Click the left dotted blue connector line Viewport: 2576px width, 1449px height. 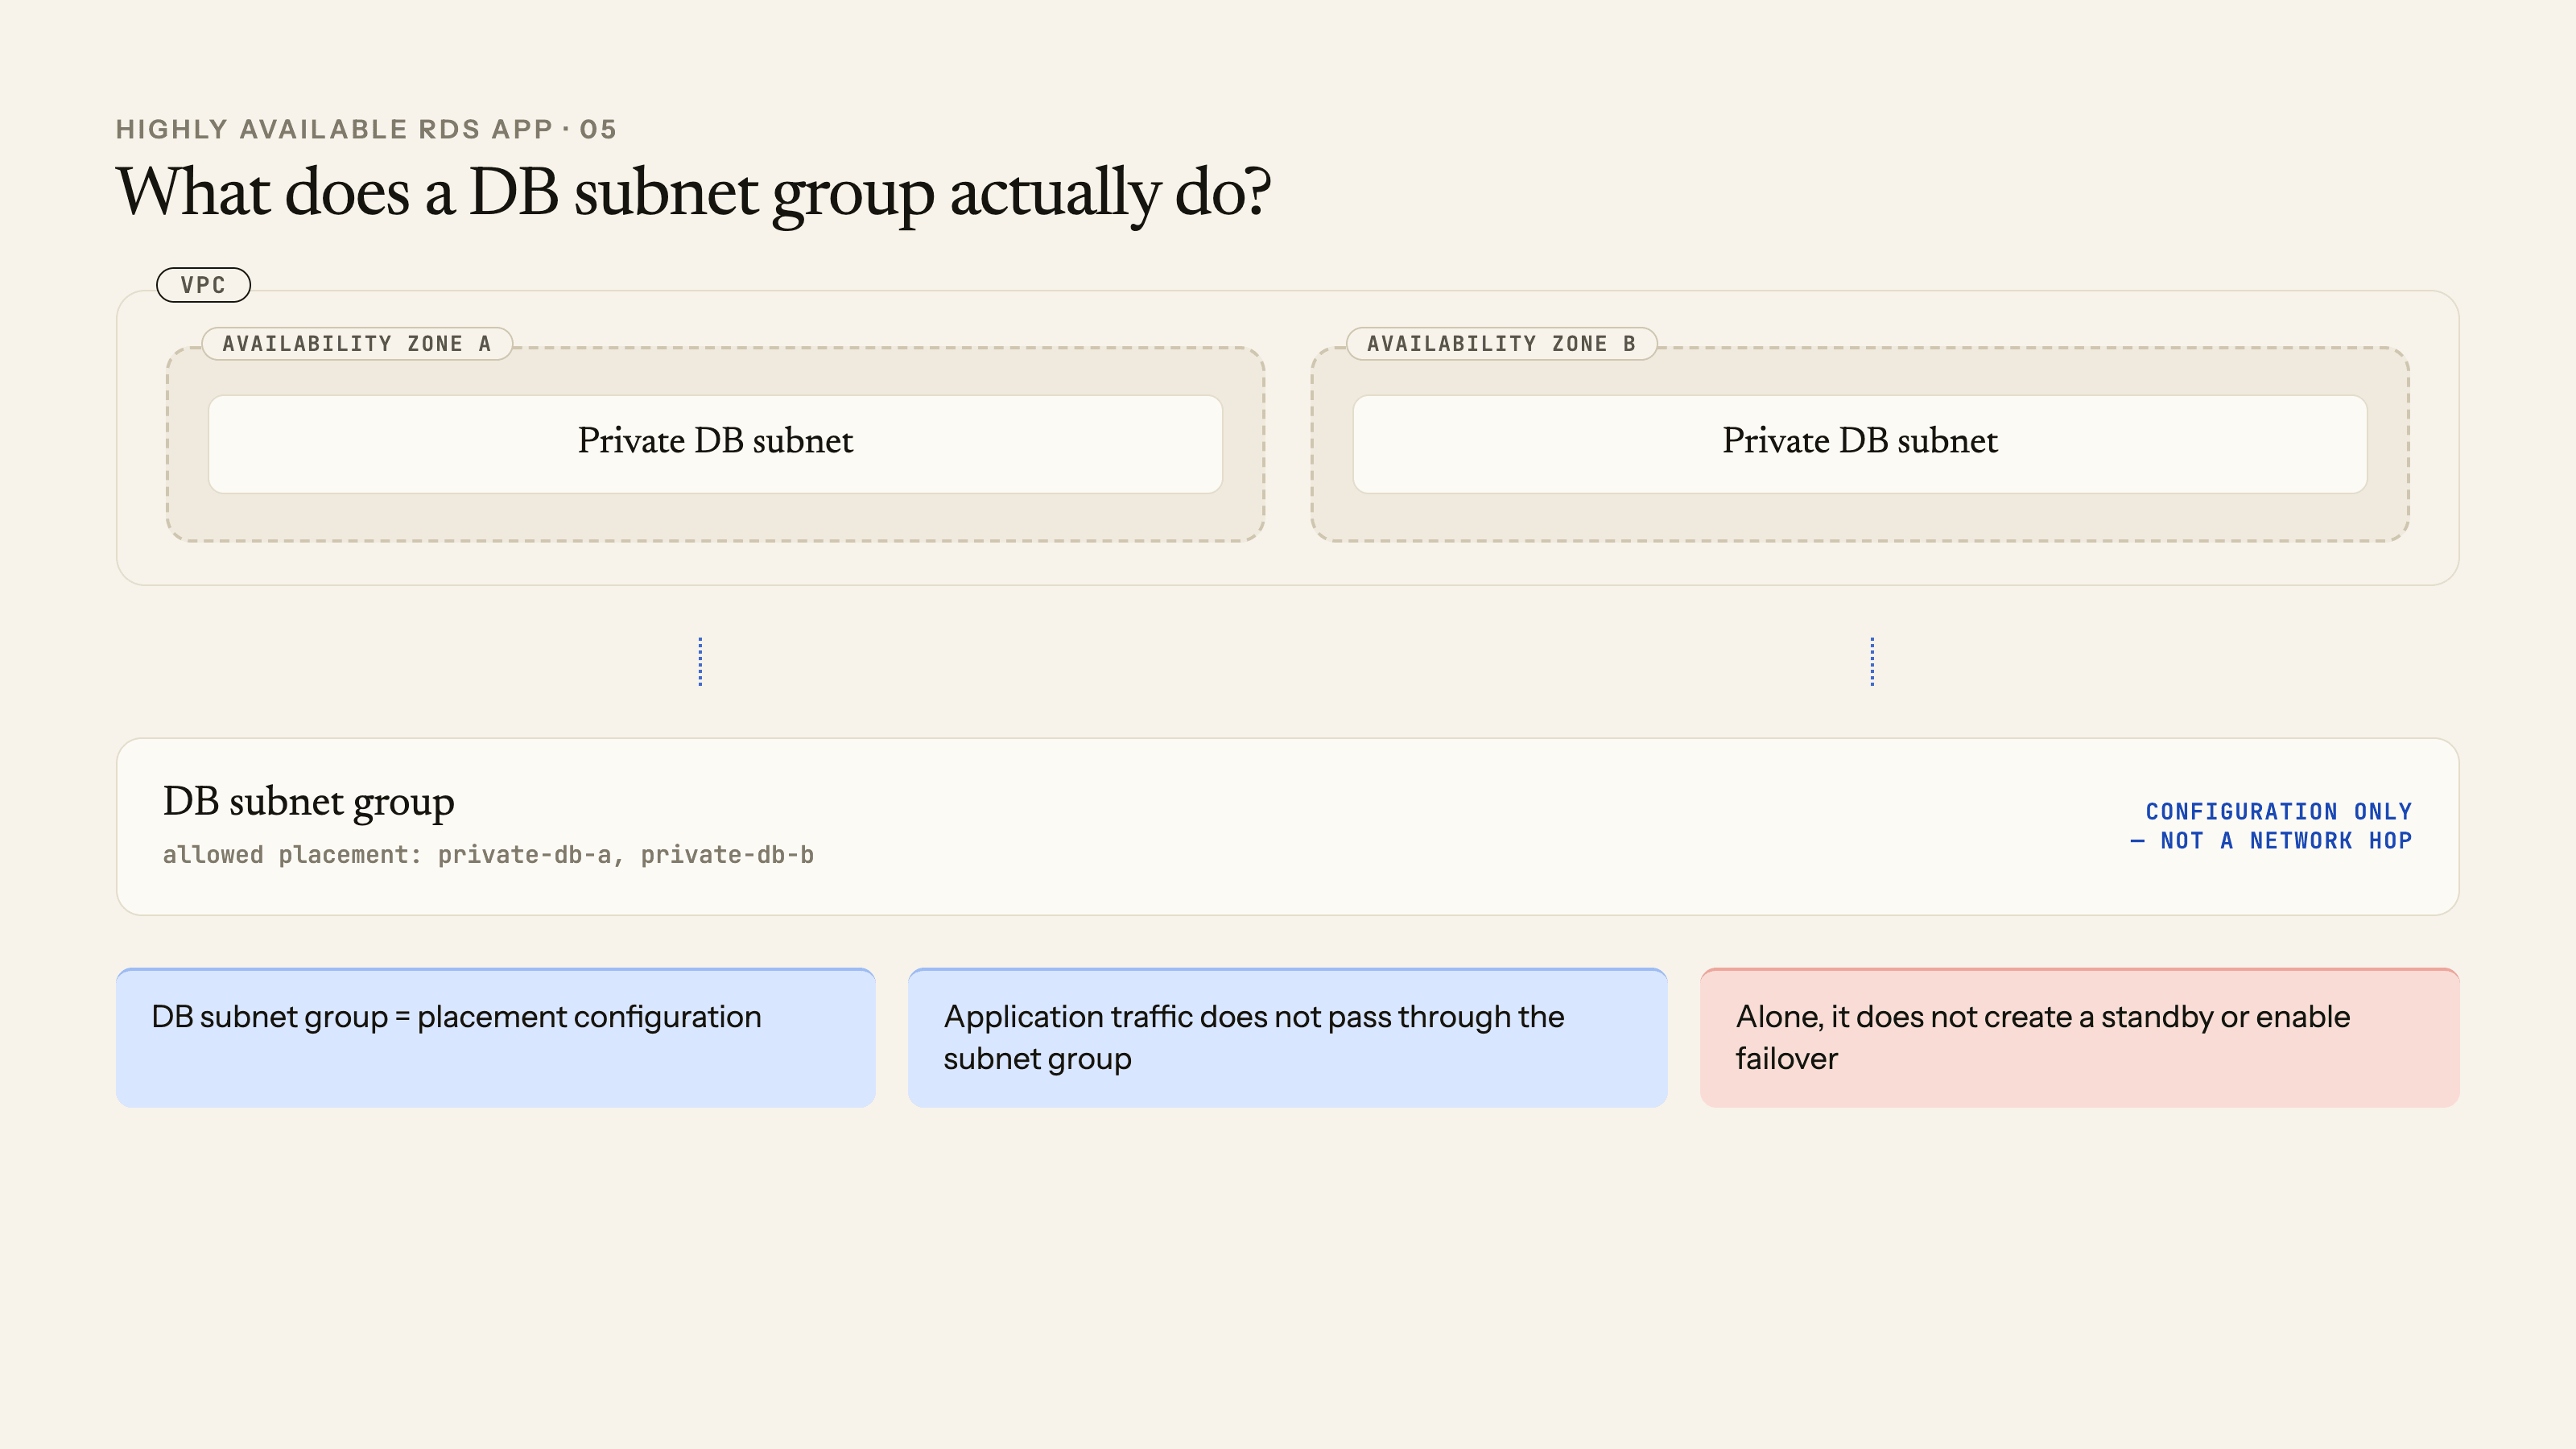pos(700,661)
